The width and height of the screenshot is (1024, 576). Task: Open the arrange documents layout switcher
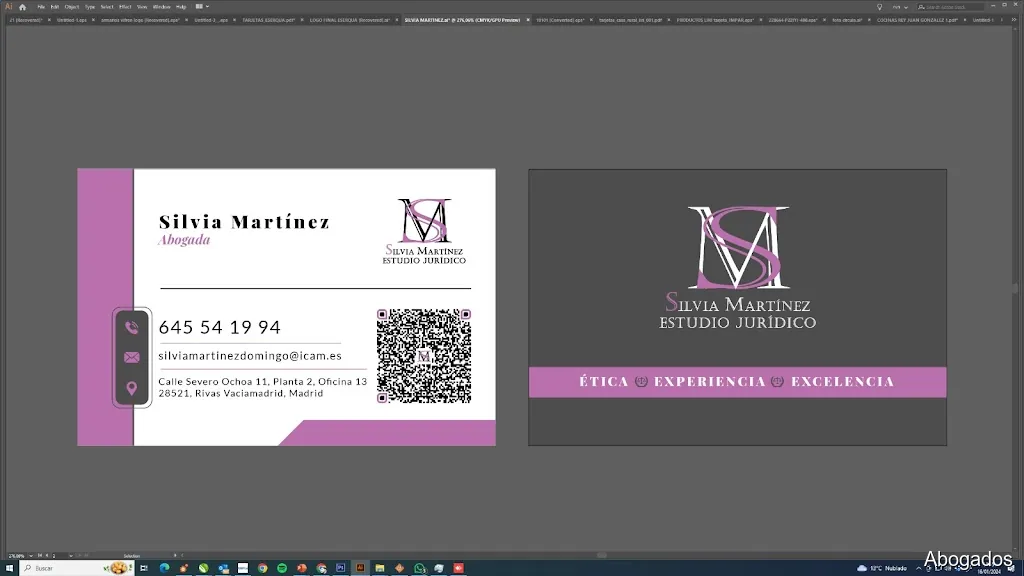202,6
